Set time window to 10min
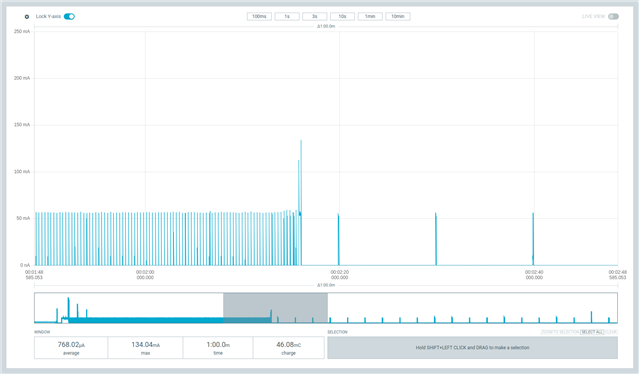 [x=398, y=16]
